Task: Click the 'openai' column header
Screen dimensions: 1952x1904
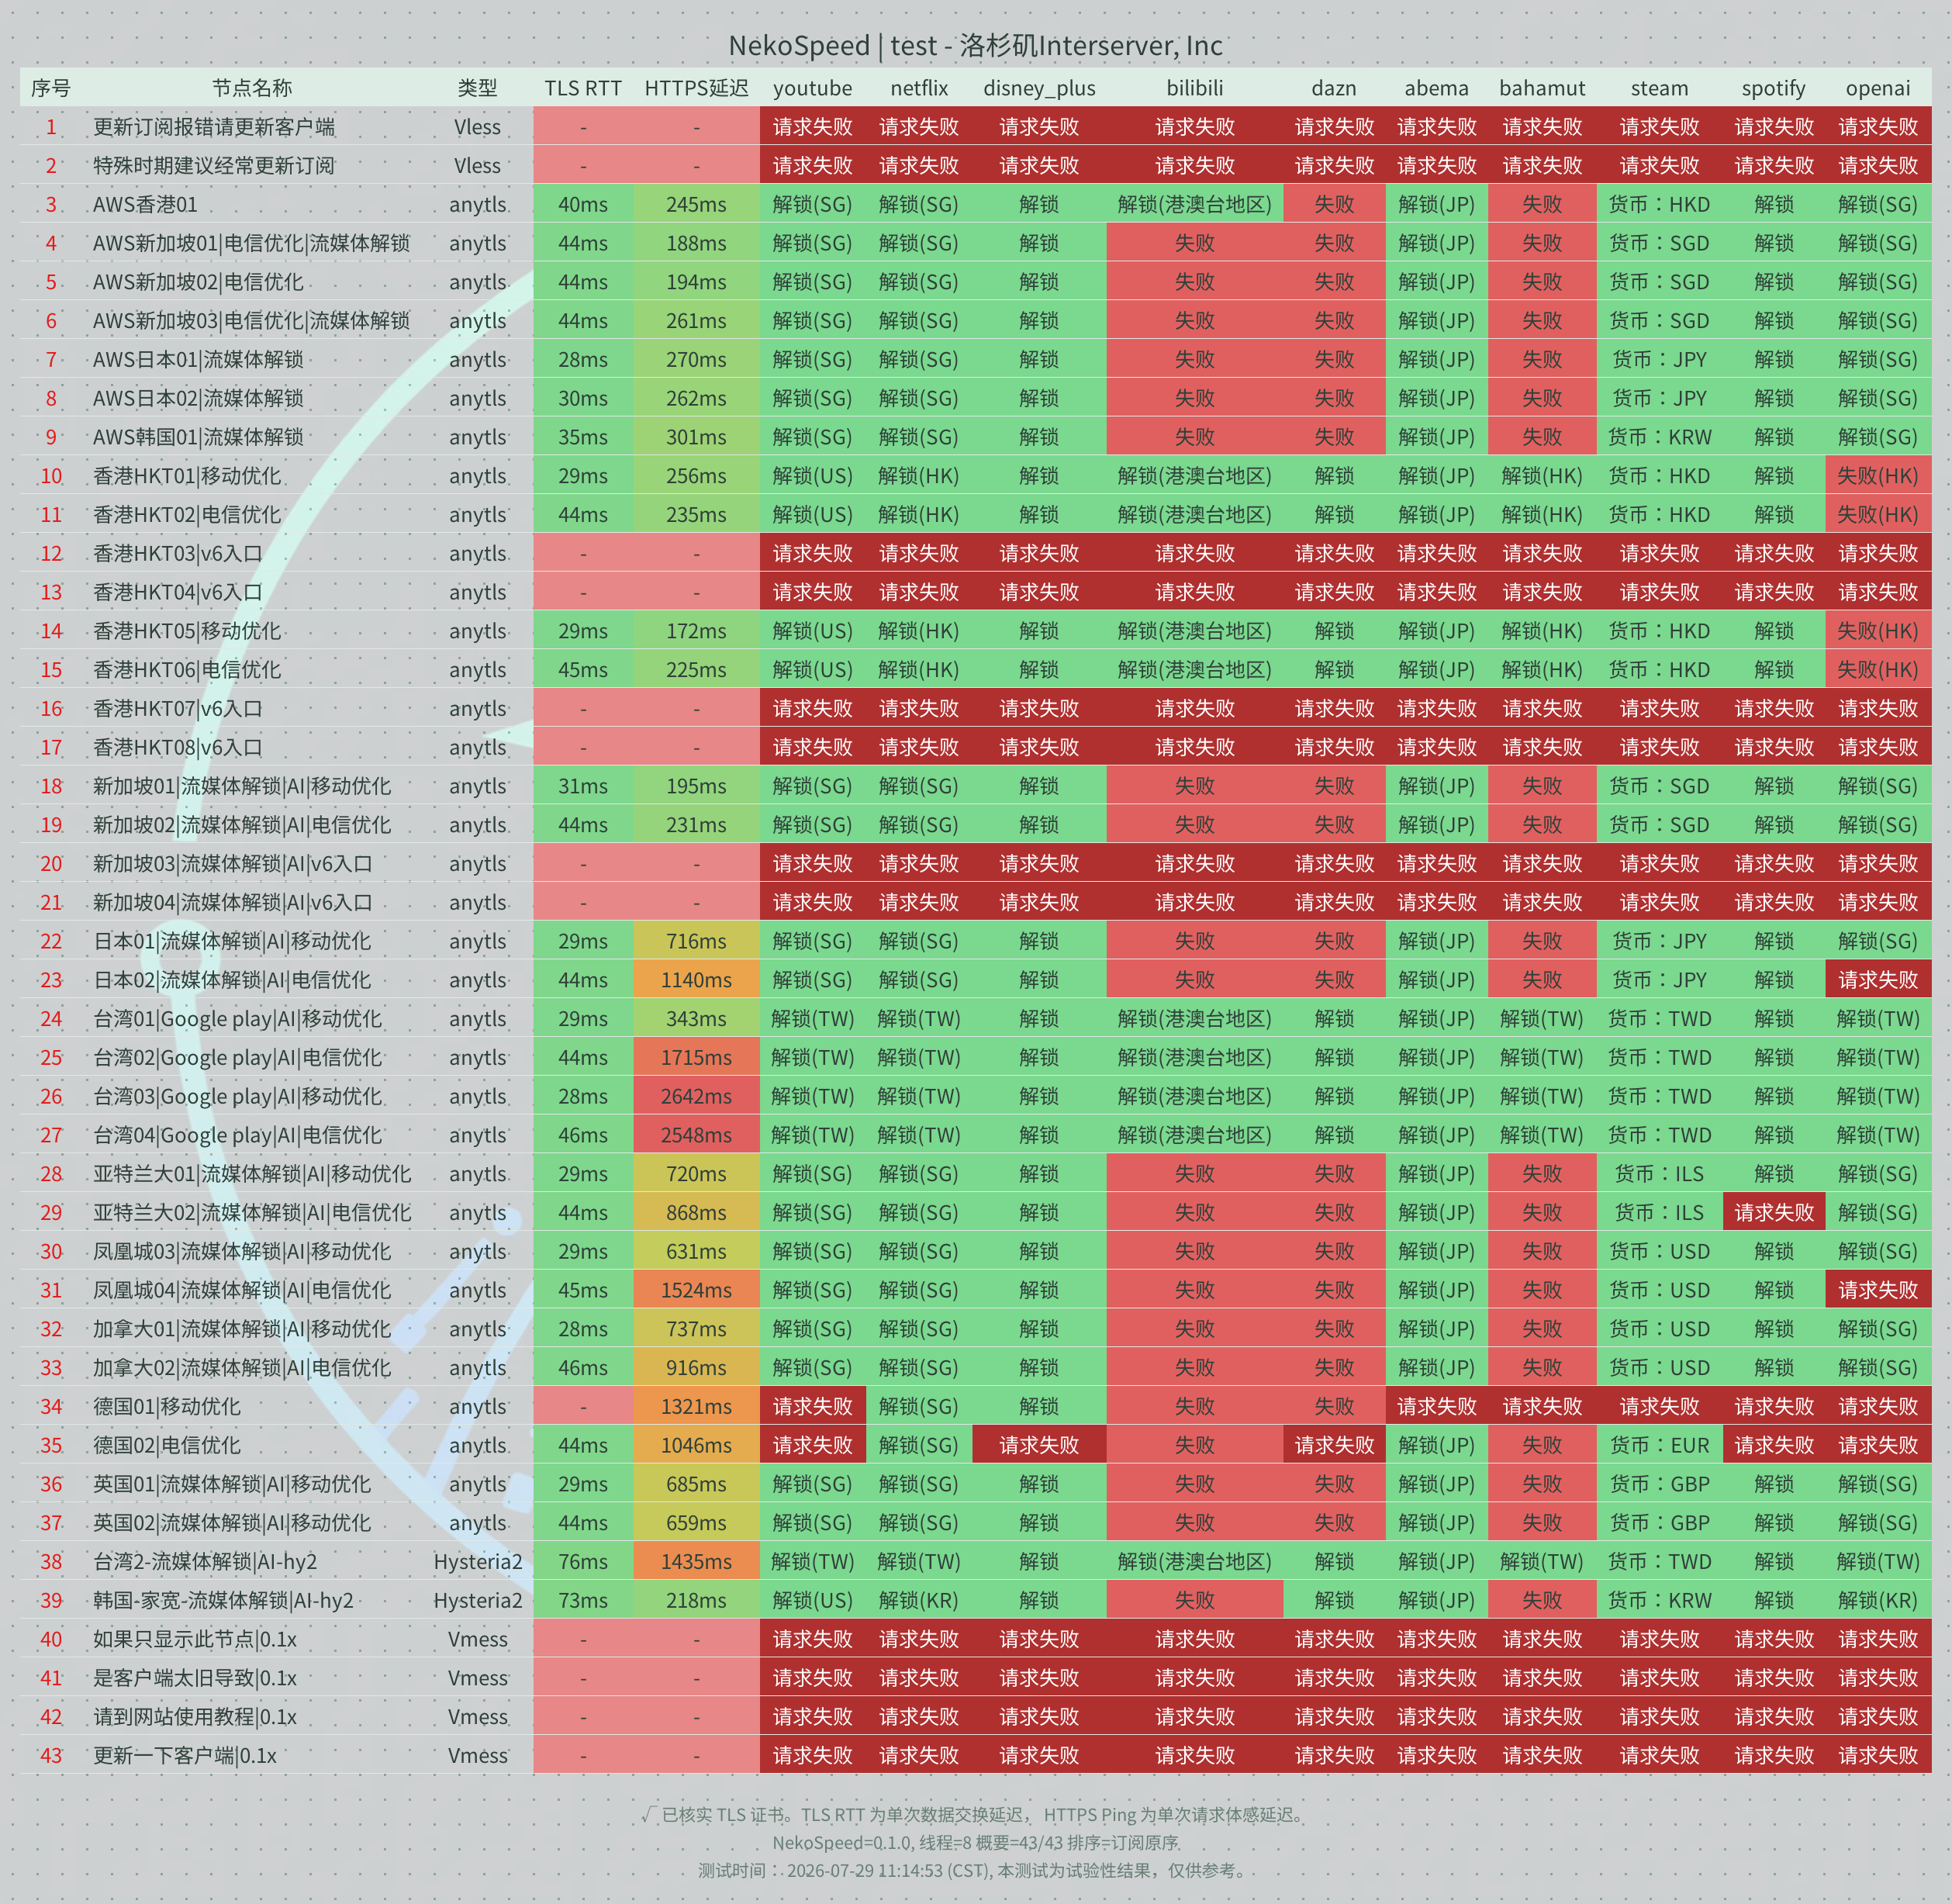Action: coord(1877,88)
